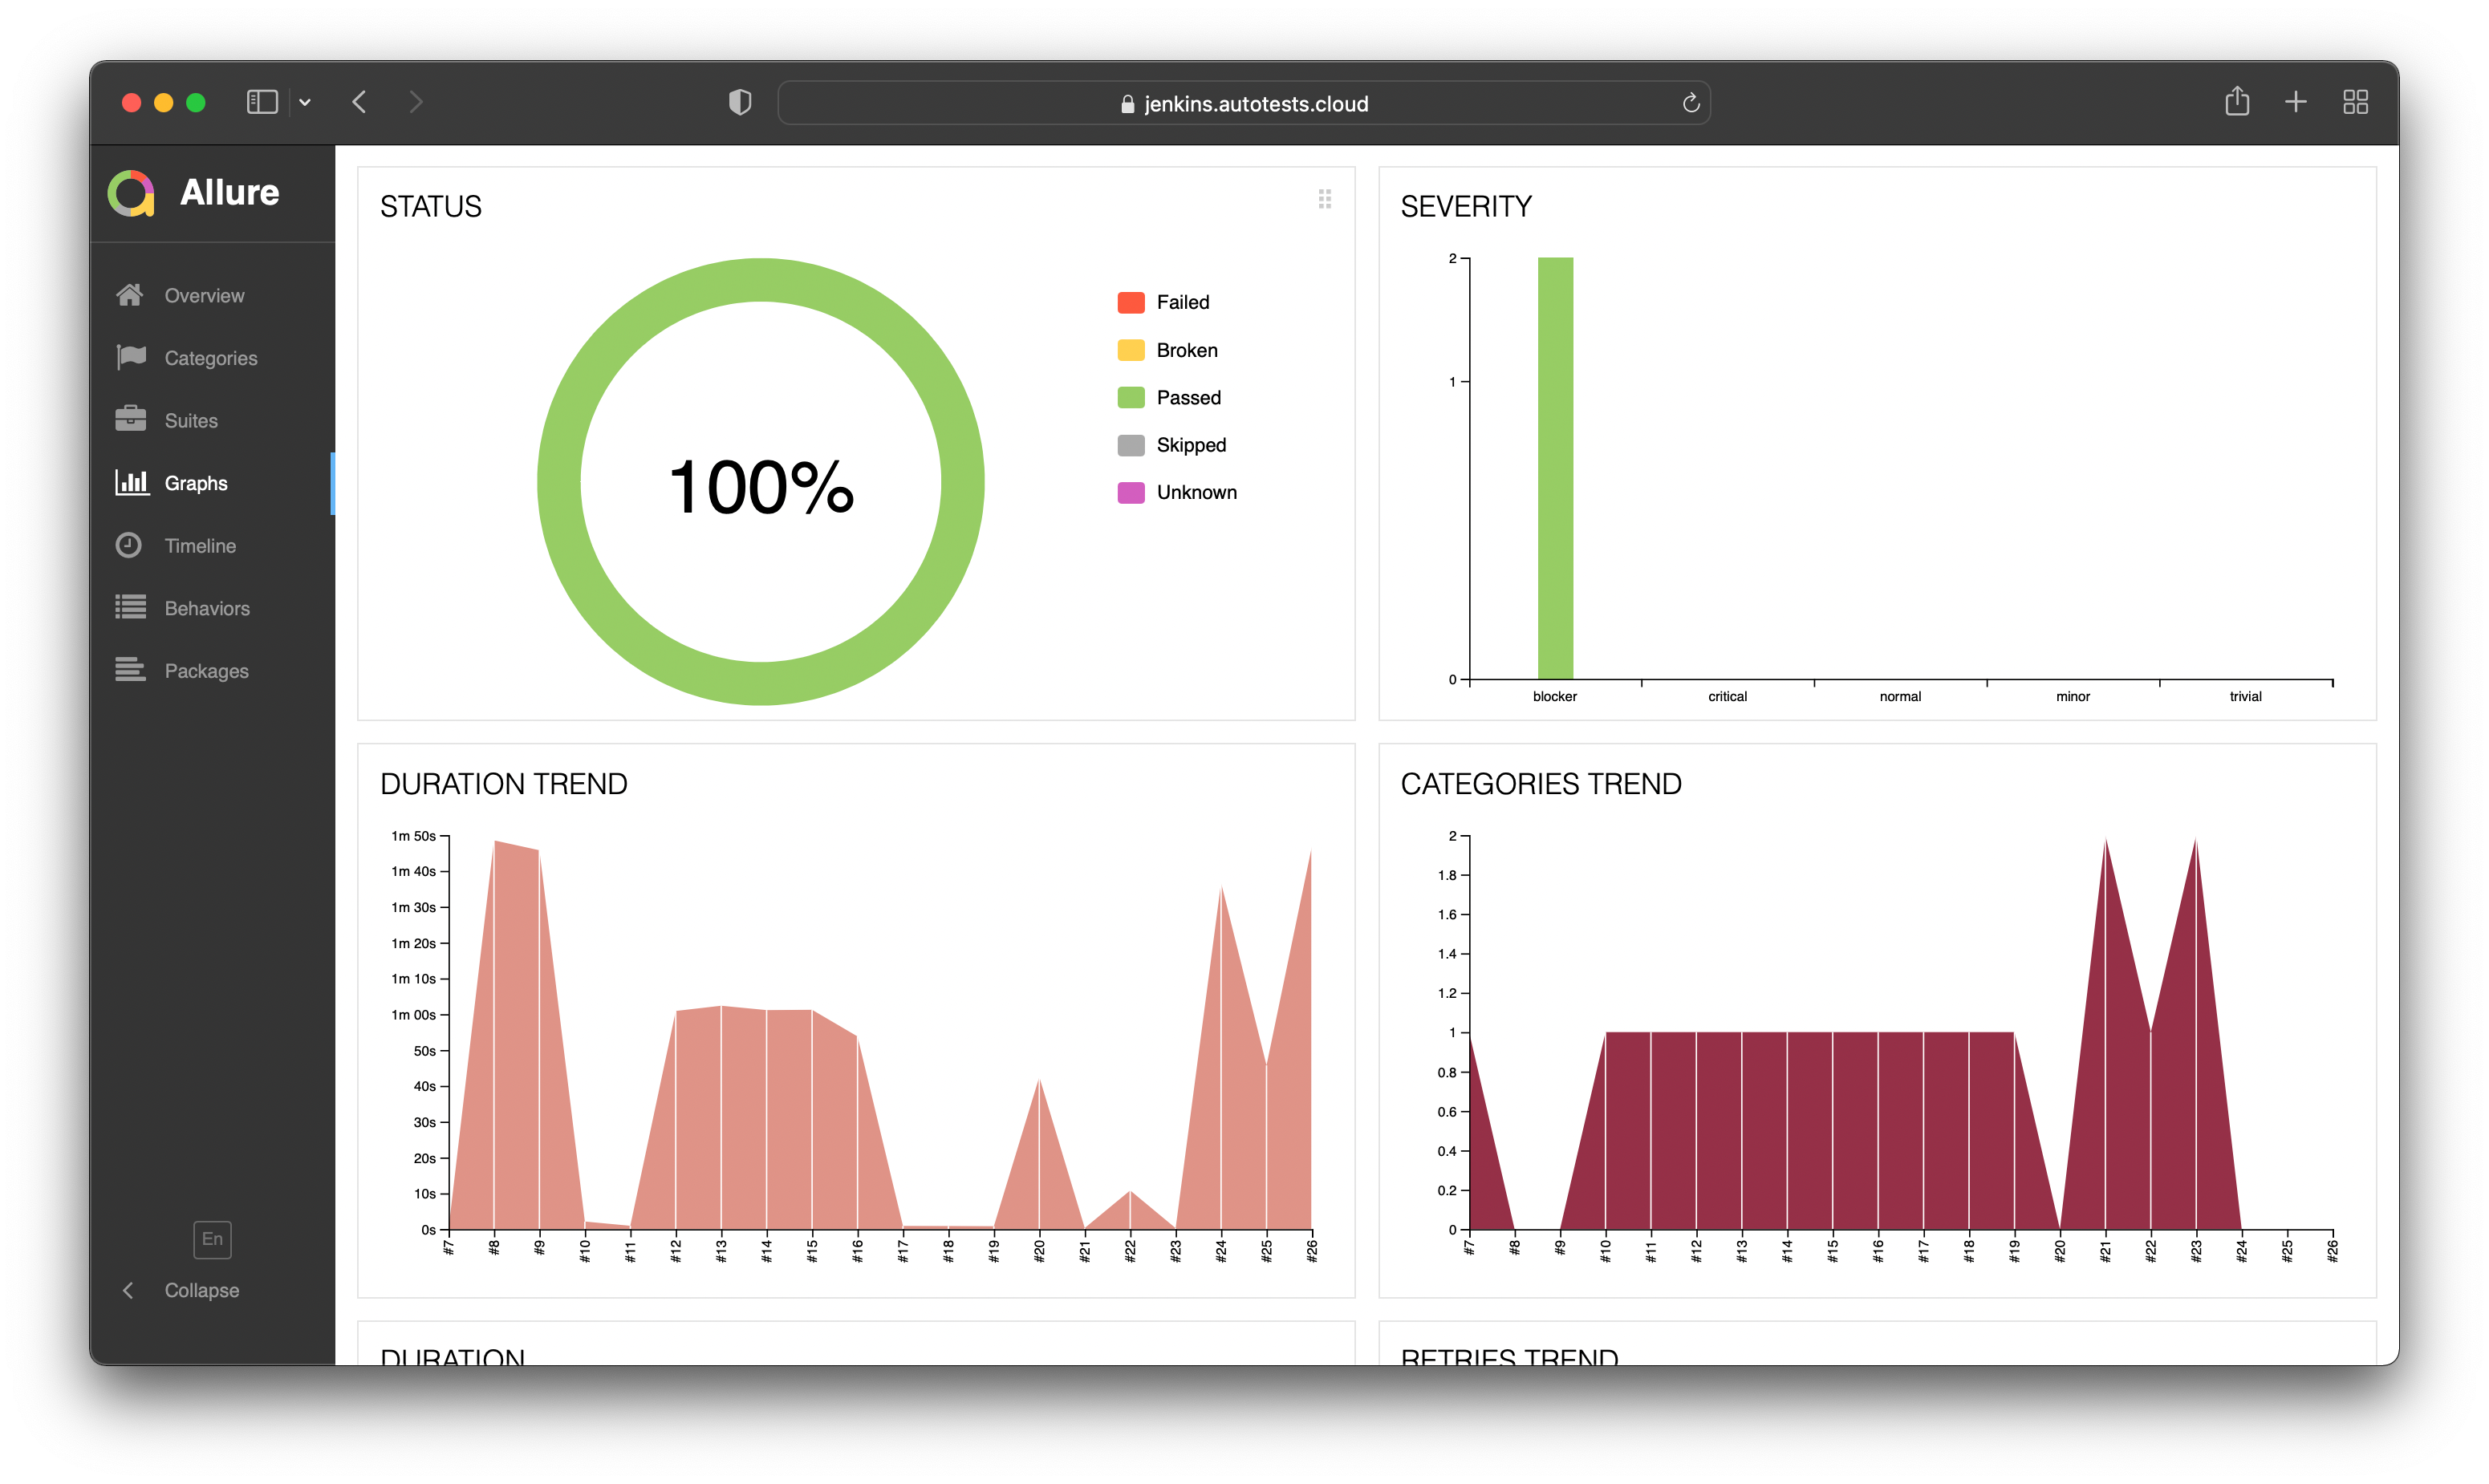Open the Suites menu item

pyautogui.click(x=191, y=421)
